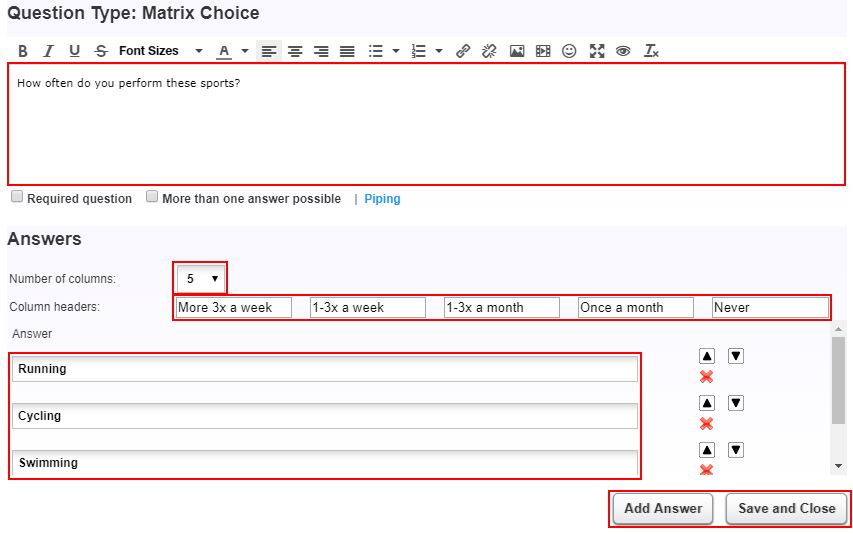Viewport: 853px width, 534px height.
Task: Insert an image
Action: [x=517, y=51]
